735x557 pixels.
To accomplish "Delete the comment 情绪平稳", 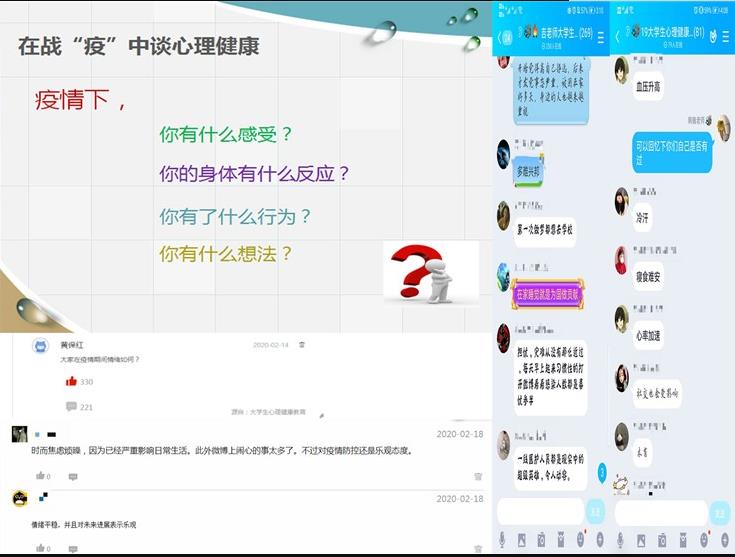I will [477, 547].
